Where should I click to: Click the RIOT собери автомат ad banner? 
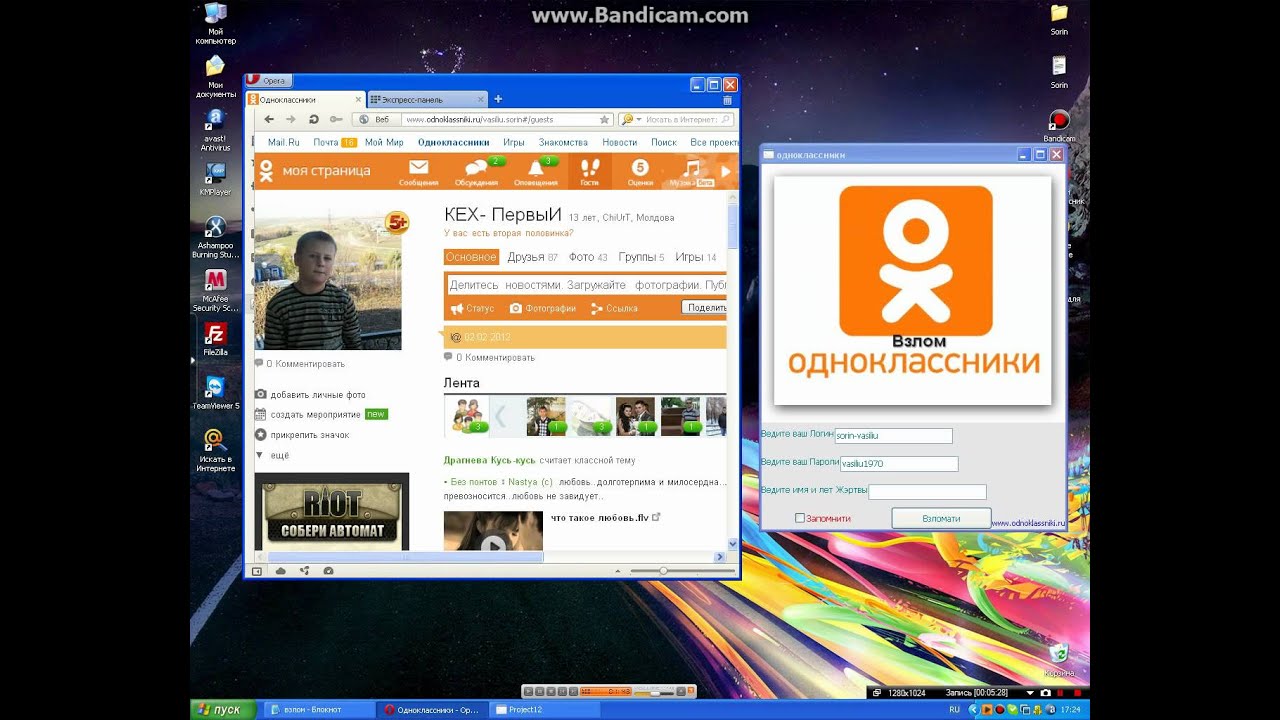point(332,511)
